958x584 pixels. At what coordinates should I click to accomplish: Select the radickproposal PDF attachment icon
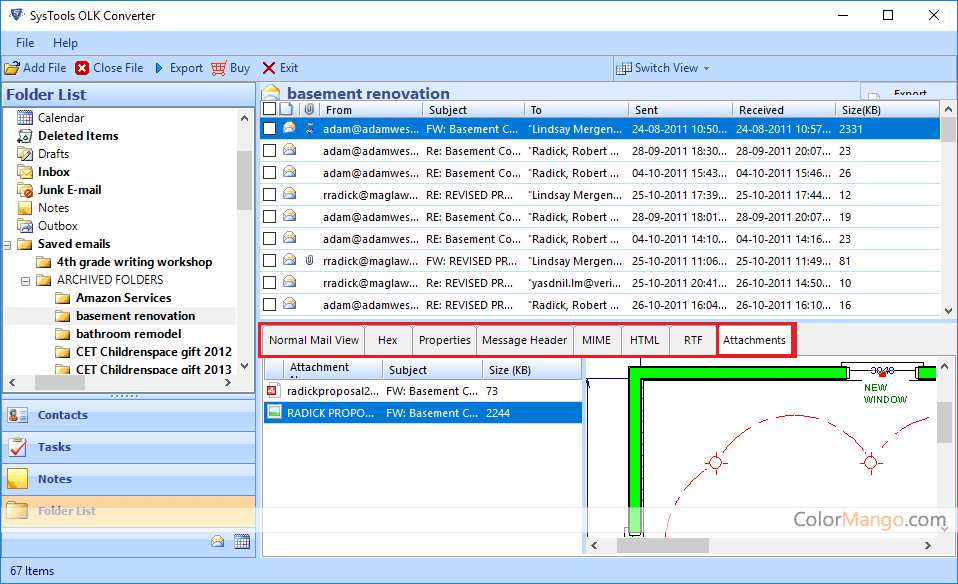click(x=273, y=391)
